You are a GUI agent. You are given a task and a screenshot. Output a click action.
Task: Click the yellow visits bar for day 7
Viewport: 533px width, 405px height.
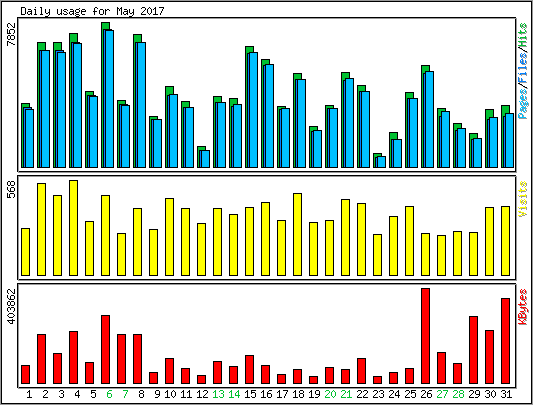pyautogui.click(x=121, y=254)
